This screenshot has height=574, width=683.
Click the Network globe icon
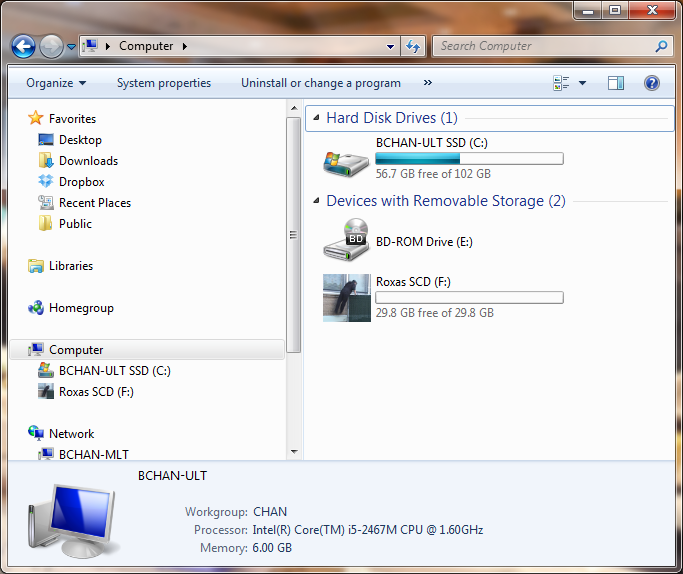click(x=36, y=433)
